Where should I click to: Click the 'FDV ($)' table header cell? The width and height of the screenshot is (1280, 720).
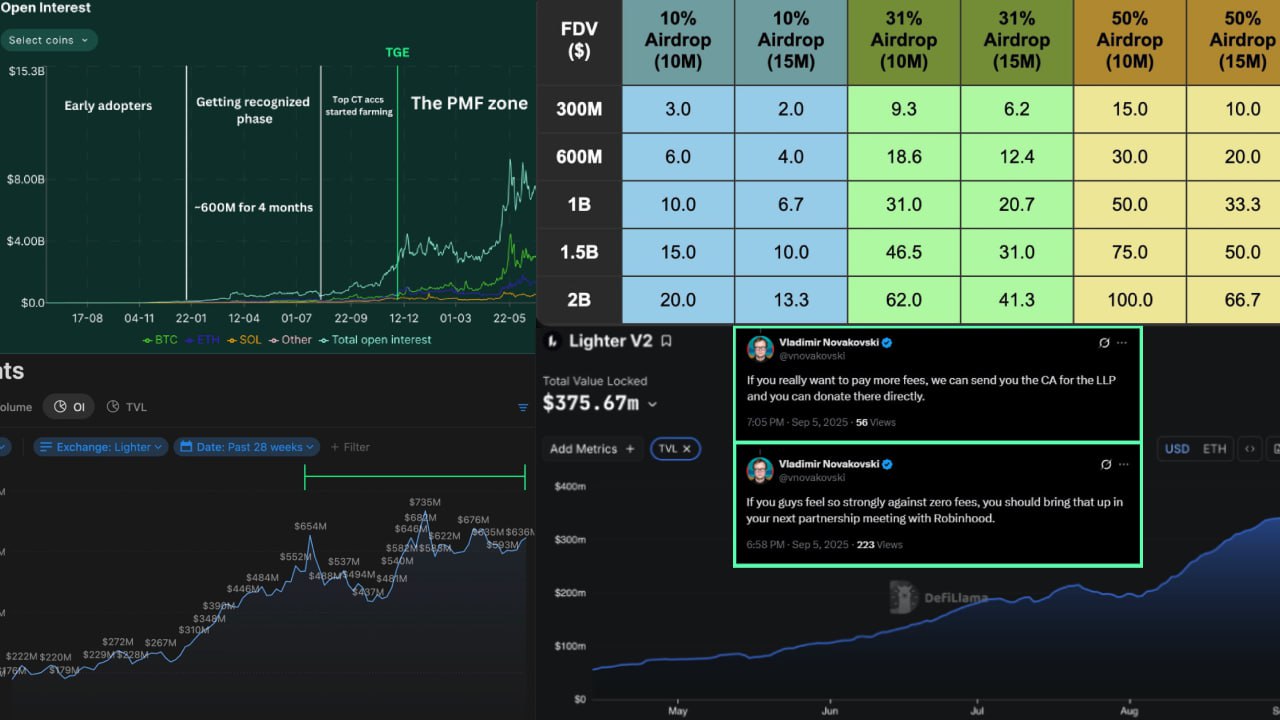579,41
